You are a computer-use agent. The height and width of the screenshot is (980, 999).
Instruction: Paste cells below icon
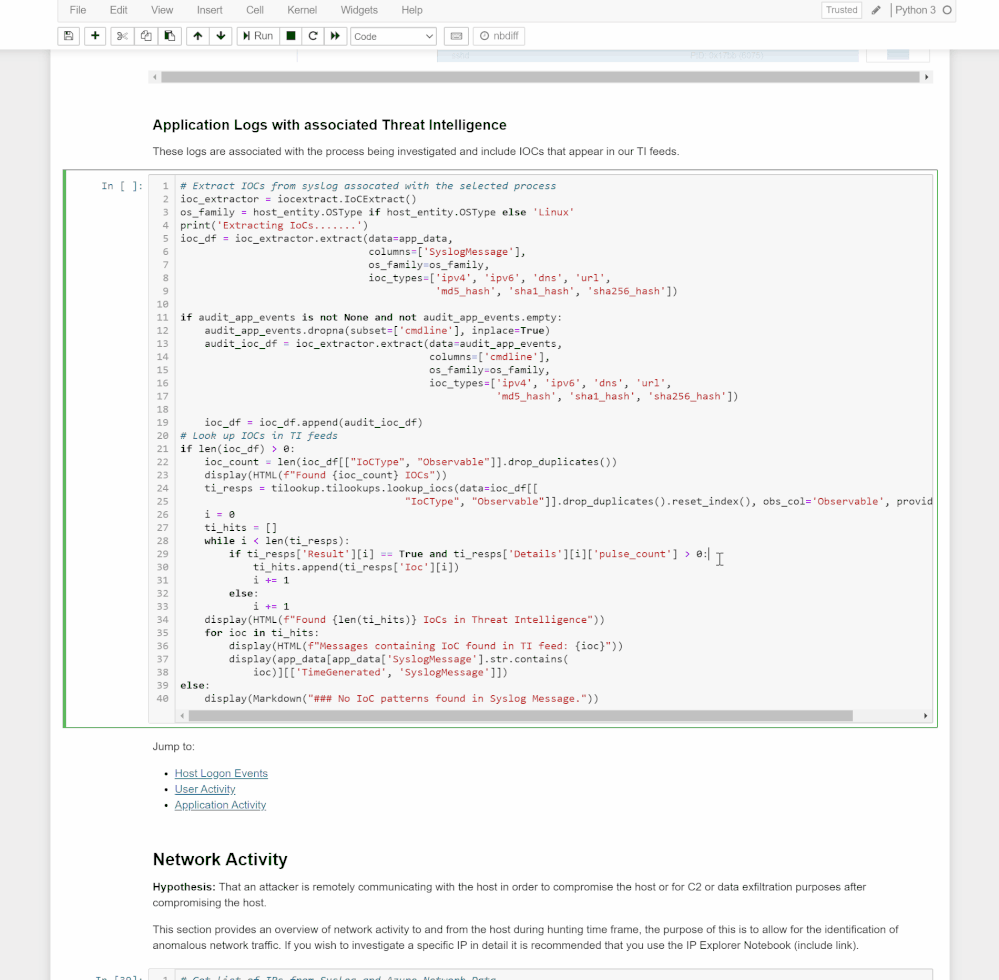click(169, 36)
